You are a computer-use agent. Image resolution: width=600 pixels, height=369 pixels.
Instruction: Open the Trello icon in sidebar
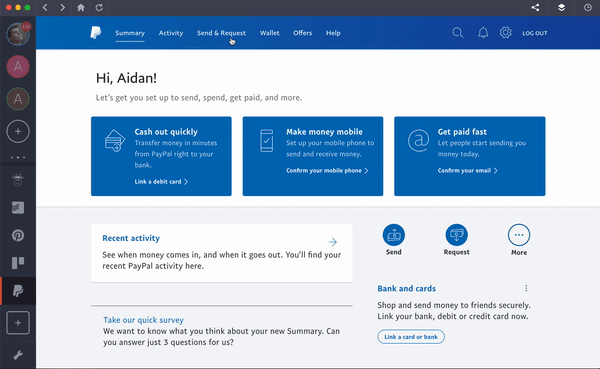pyautogui.click(x=18, y=263)
